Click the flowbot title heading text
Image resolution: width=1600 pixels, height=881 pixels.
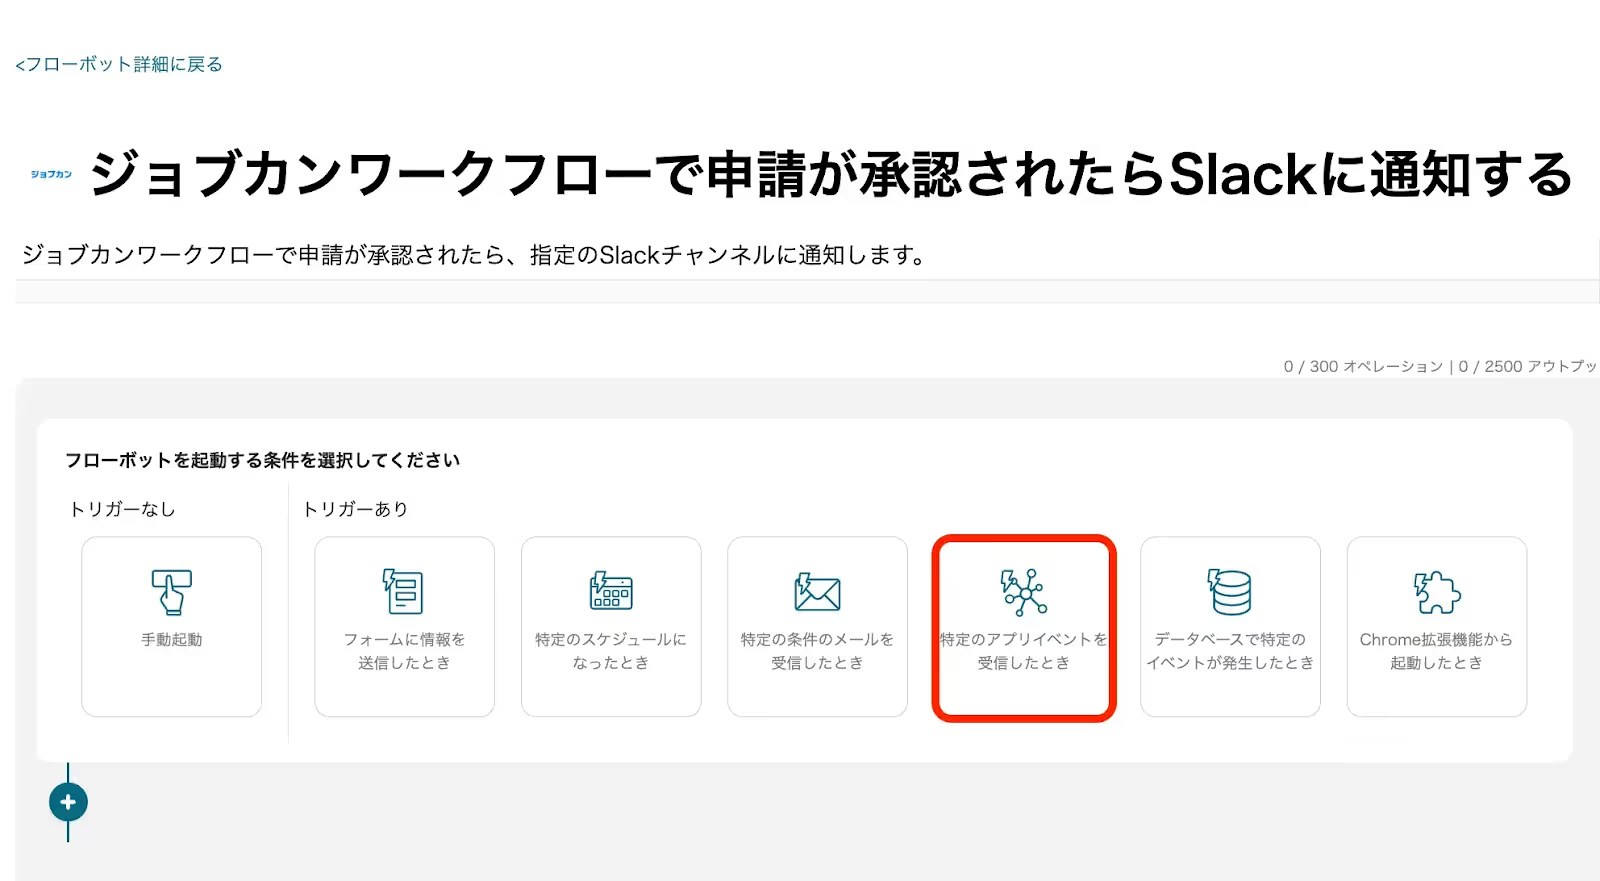tap(831, 175)
